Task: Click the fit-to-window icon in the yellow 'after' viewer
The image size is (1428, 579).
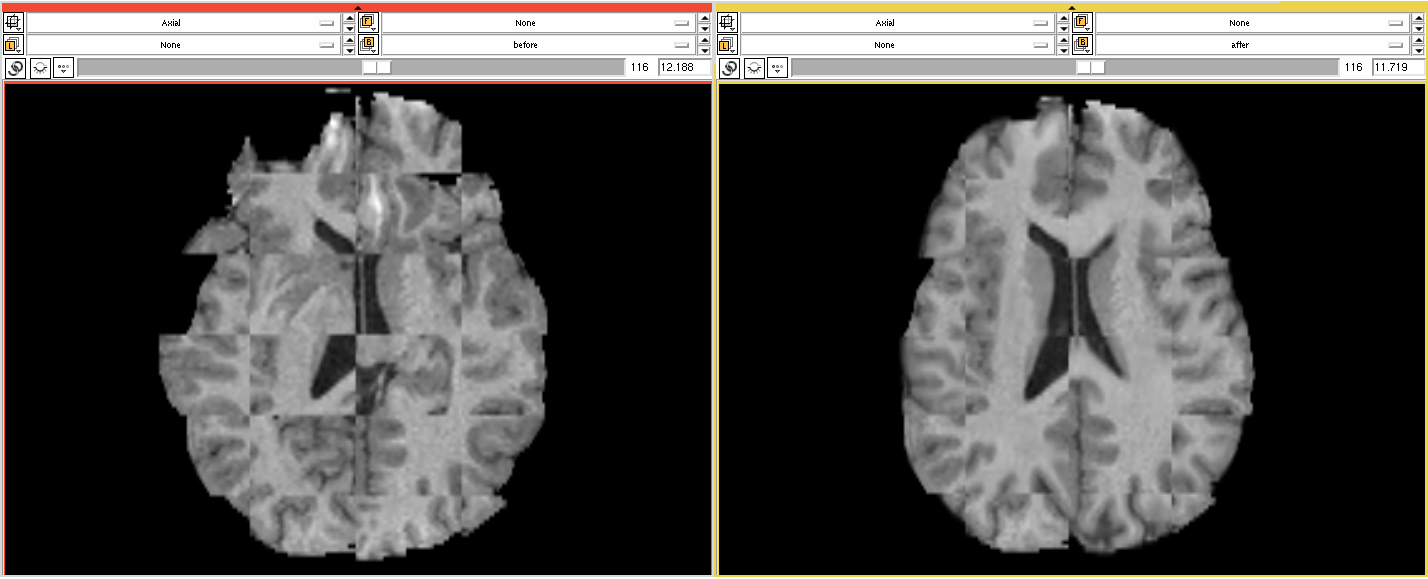Action: coord(729,22)
